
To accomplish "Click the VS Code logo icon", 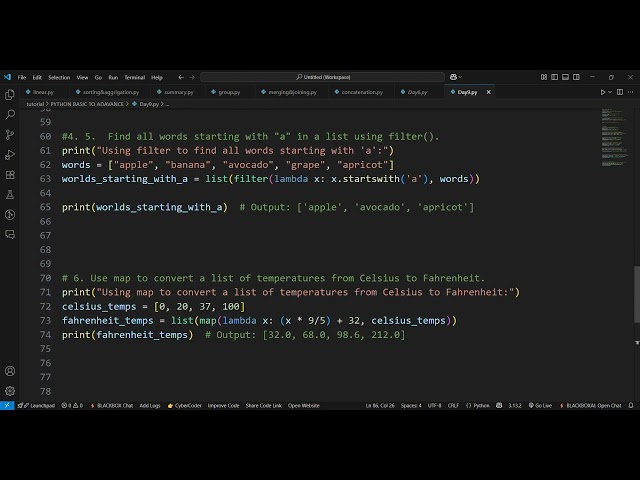I will click(x=7, y=77).
